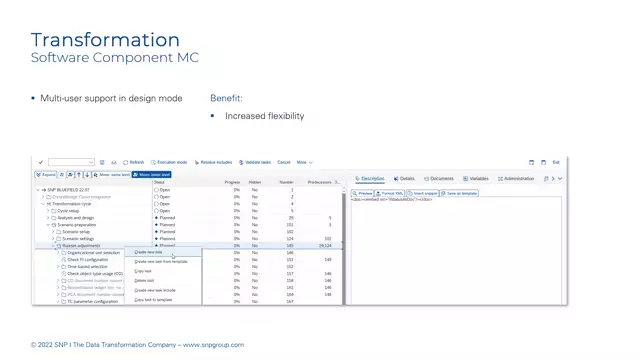Select Organizational unit selection in the tree
This screenshot has width=640, height=360.
tap(93, 253)
